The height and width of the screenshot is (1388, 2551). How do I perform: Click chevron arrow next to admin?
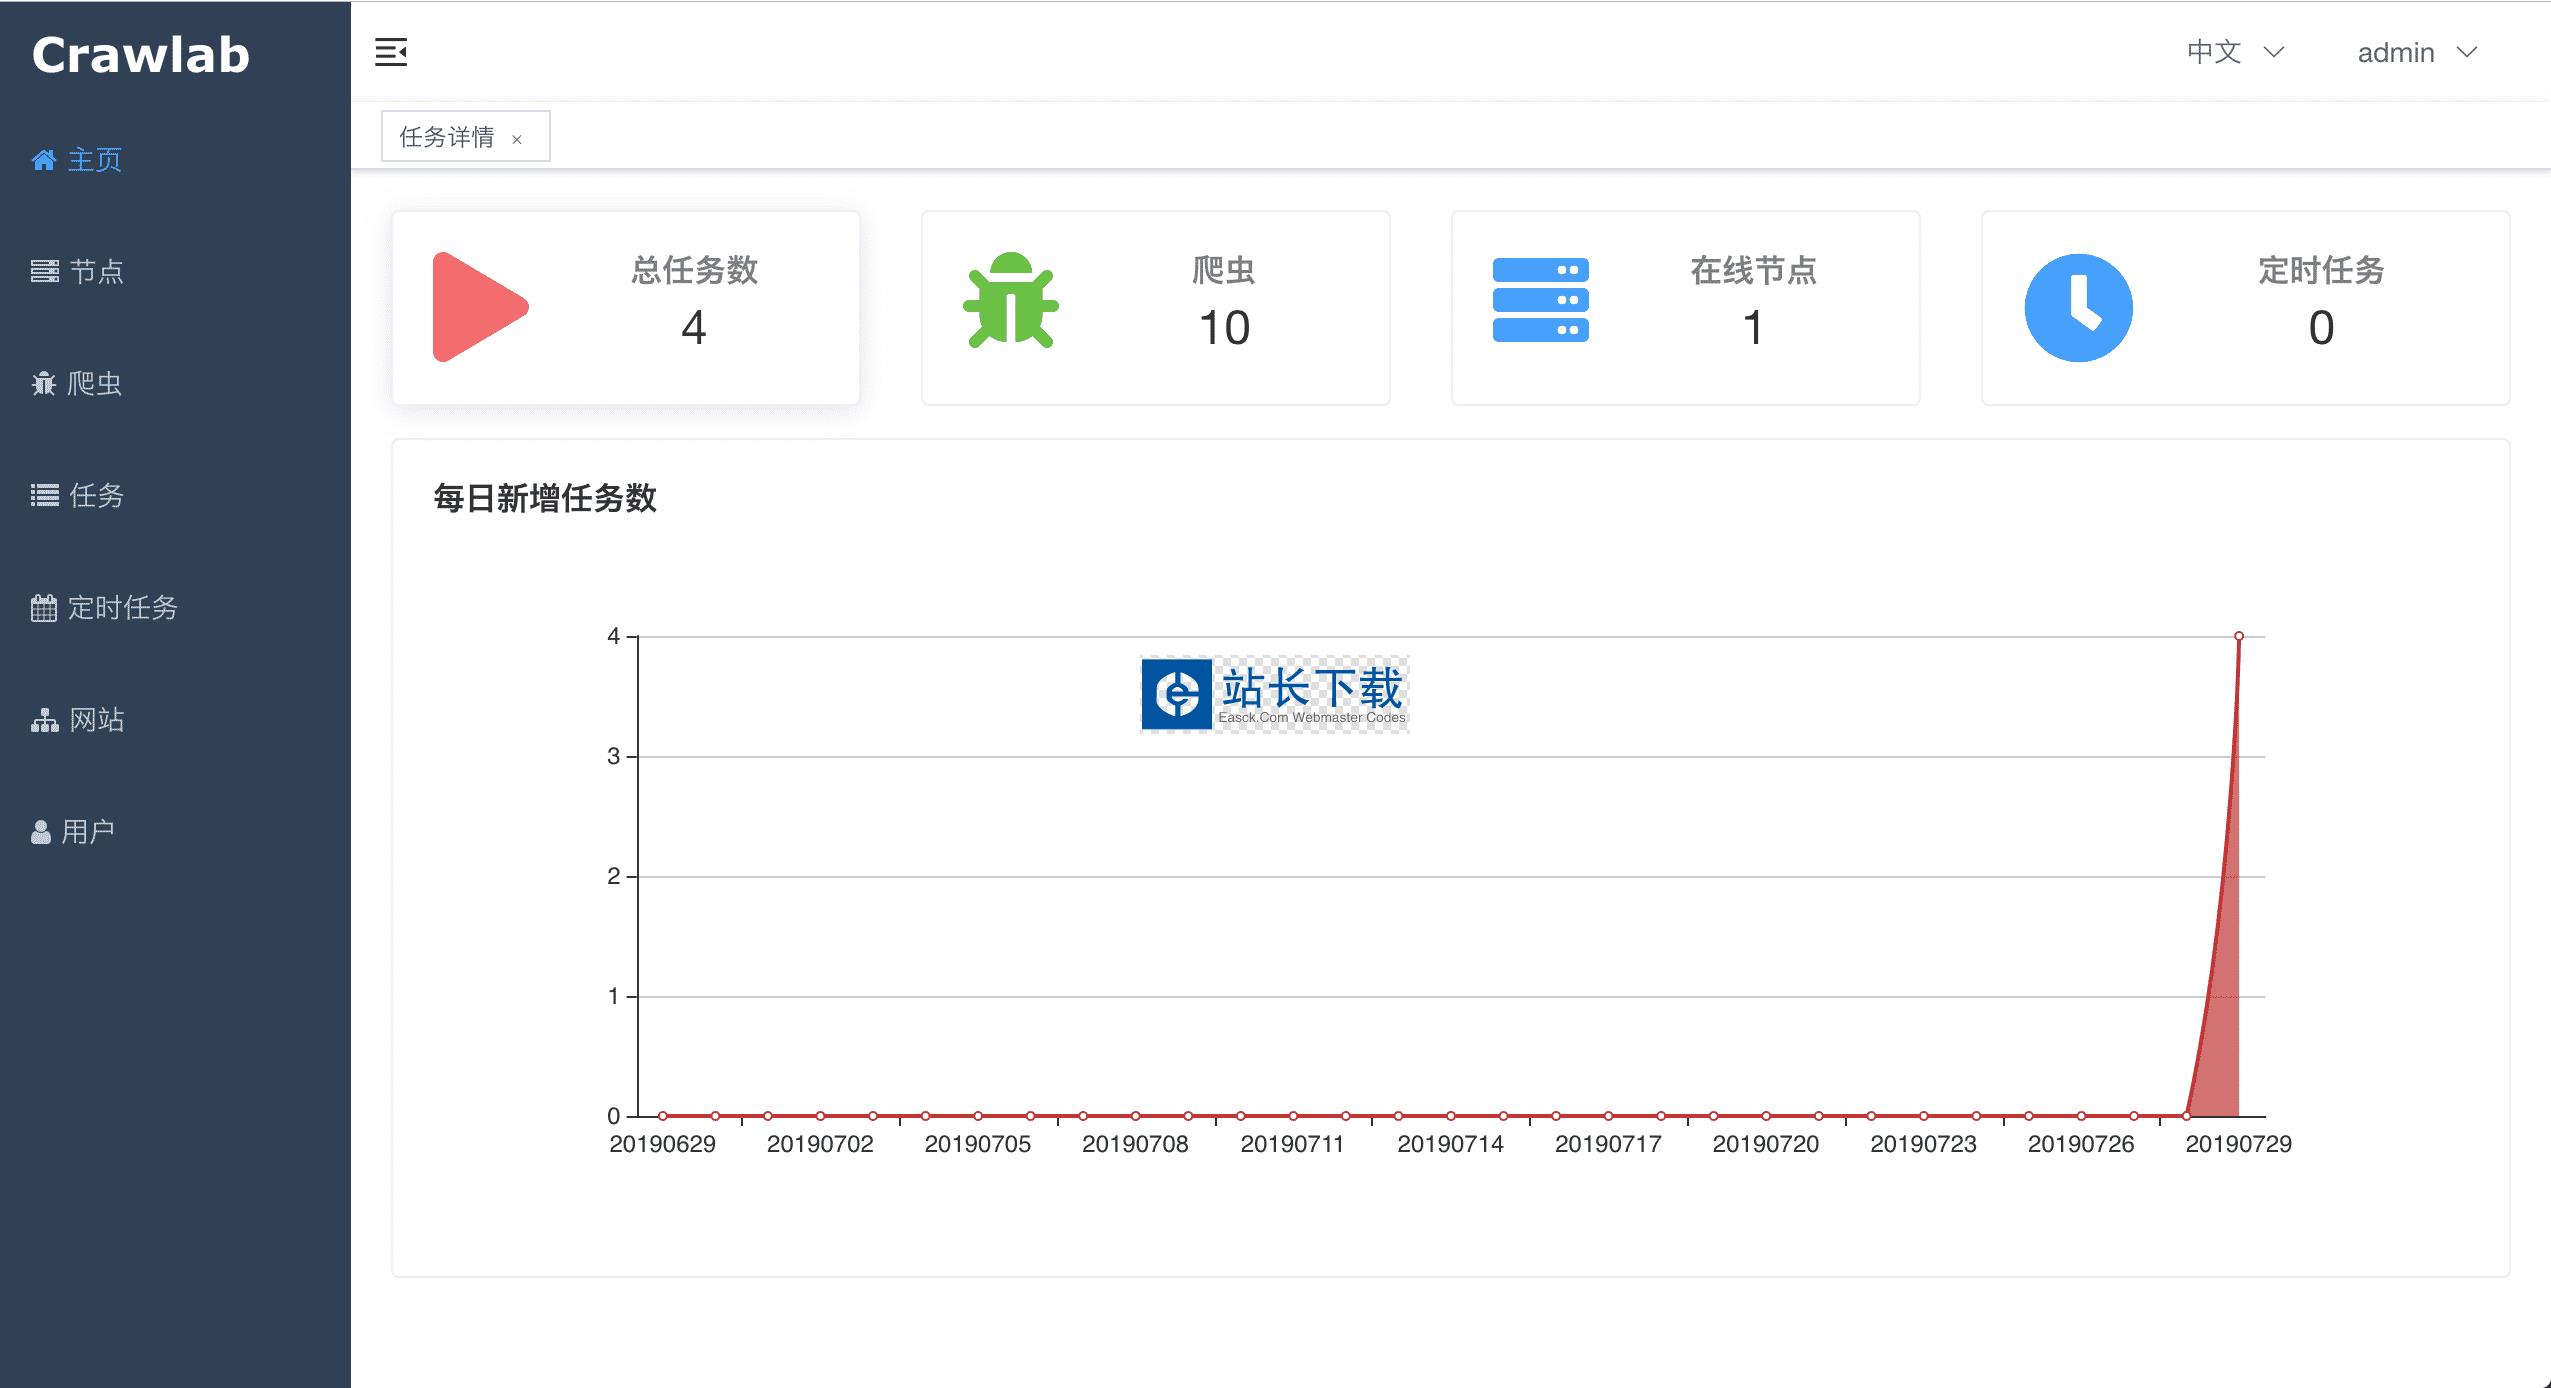click(2467, 52)
